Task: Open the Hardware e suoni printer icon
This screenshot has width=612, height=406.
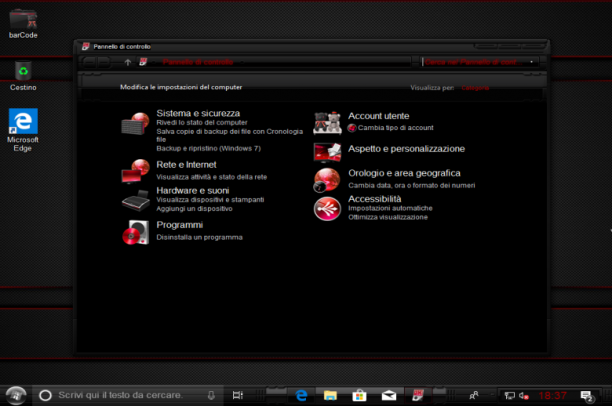Action: click(136, 201)
